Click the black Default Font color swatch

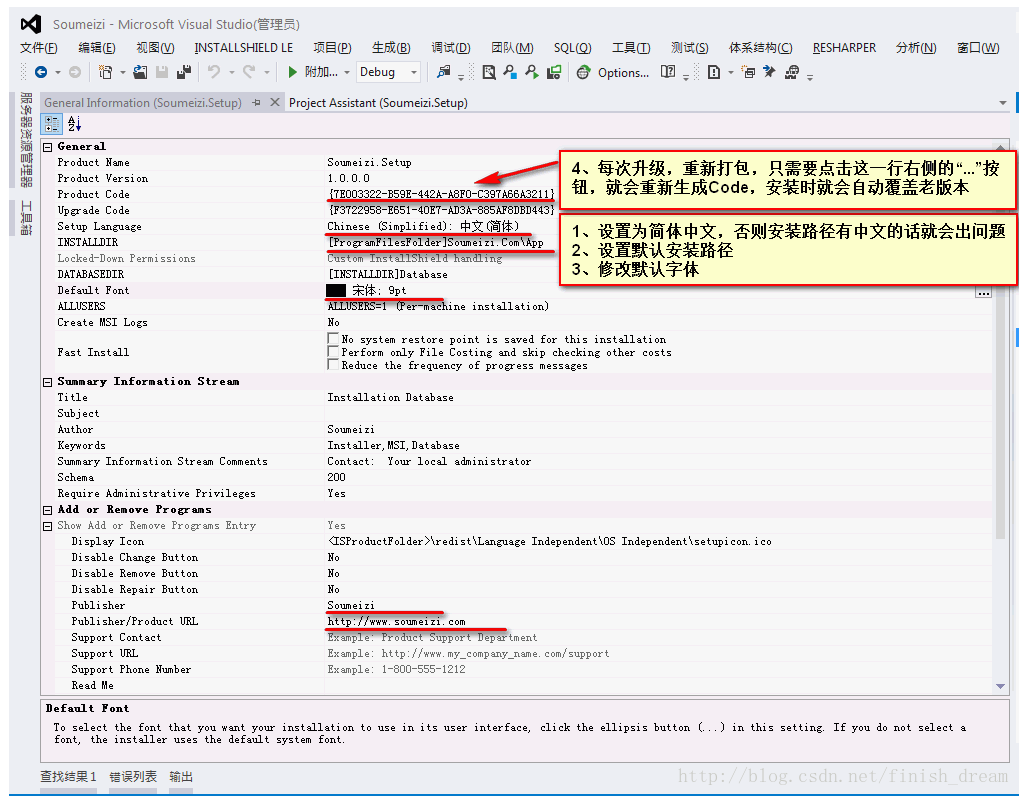[336, 290]
